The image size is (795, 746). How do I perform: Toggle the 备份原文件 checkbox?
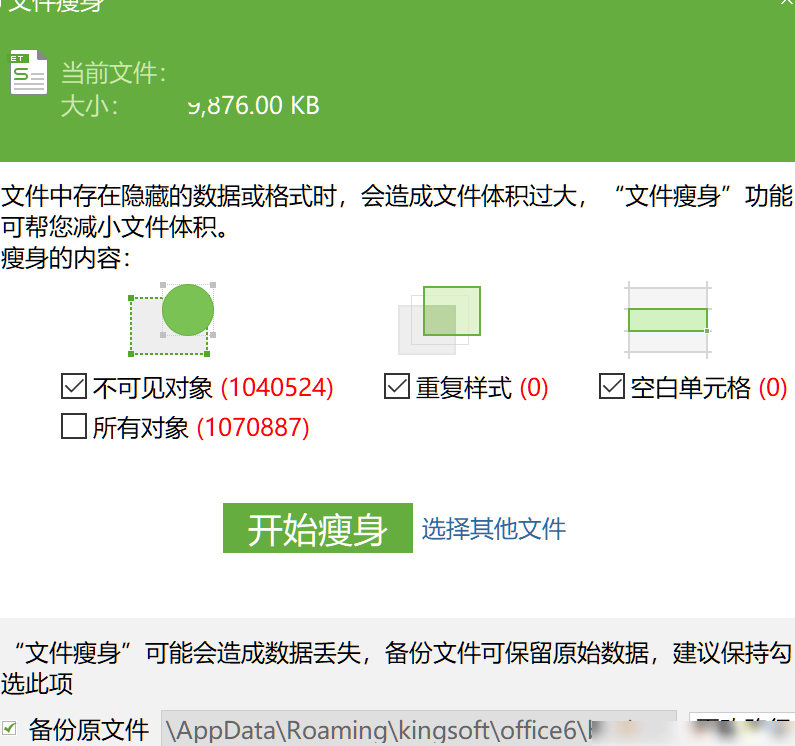pos(9,729)
